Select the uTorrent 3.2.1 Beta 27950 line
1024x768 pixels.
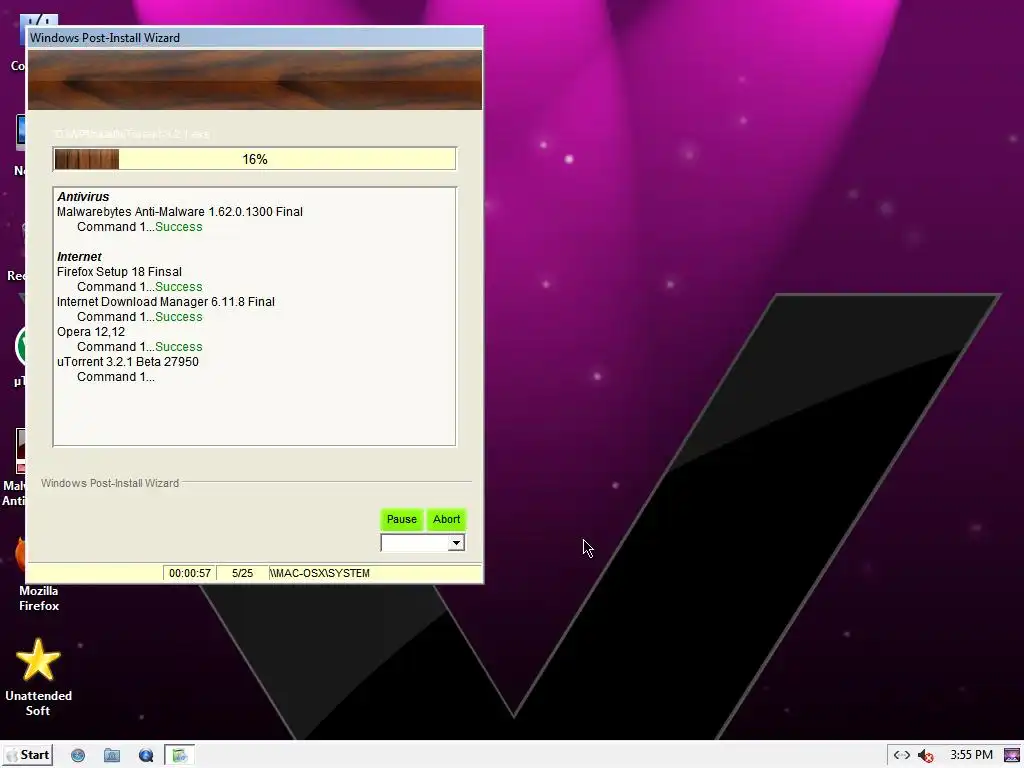pos(128,362)
